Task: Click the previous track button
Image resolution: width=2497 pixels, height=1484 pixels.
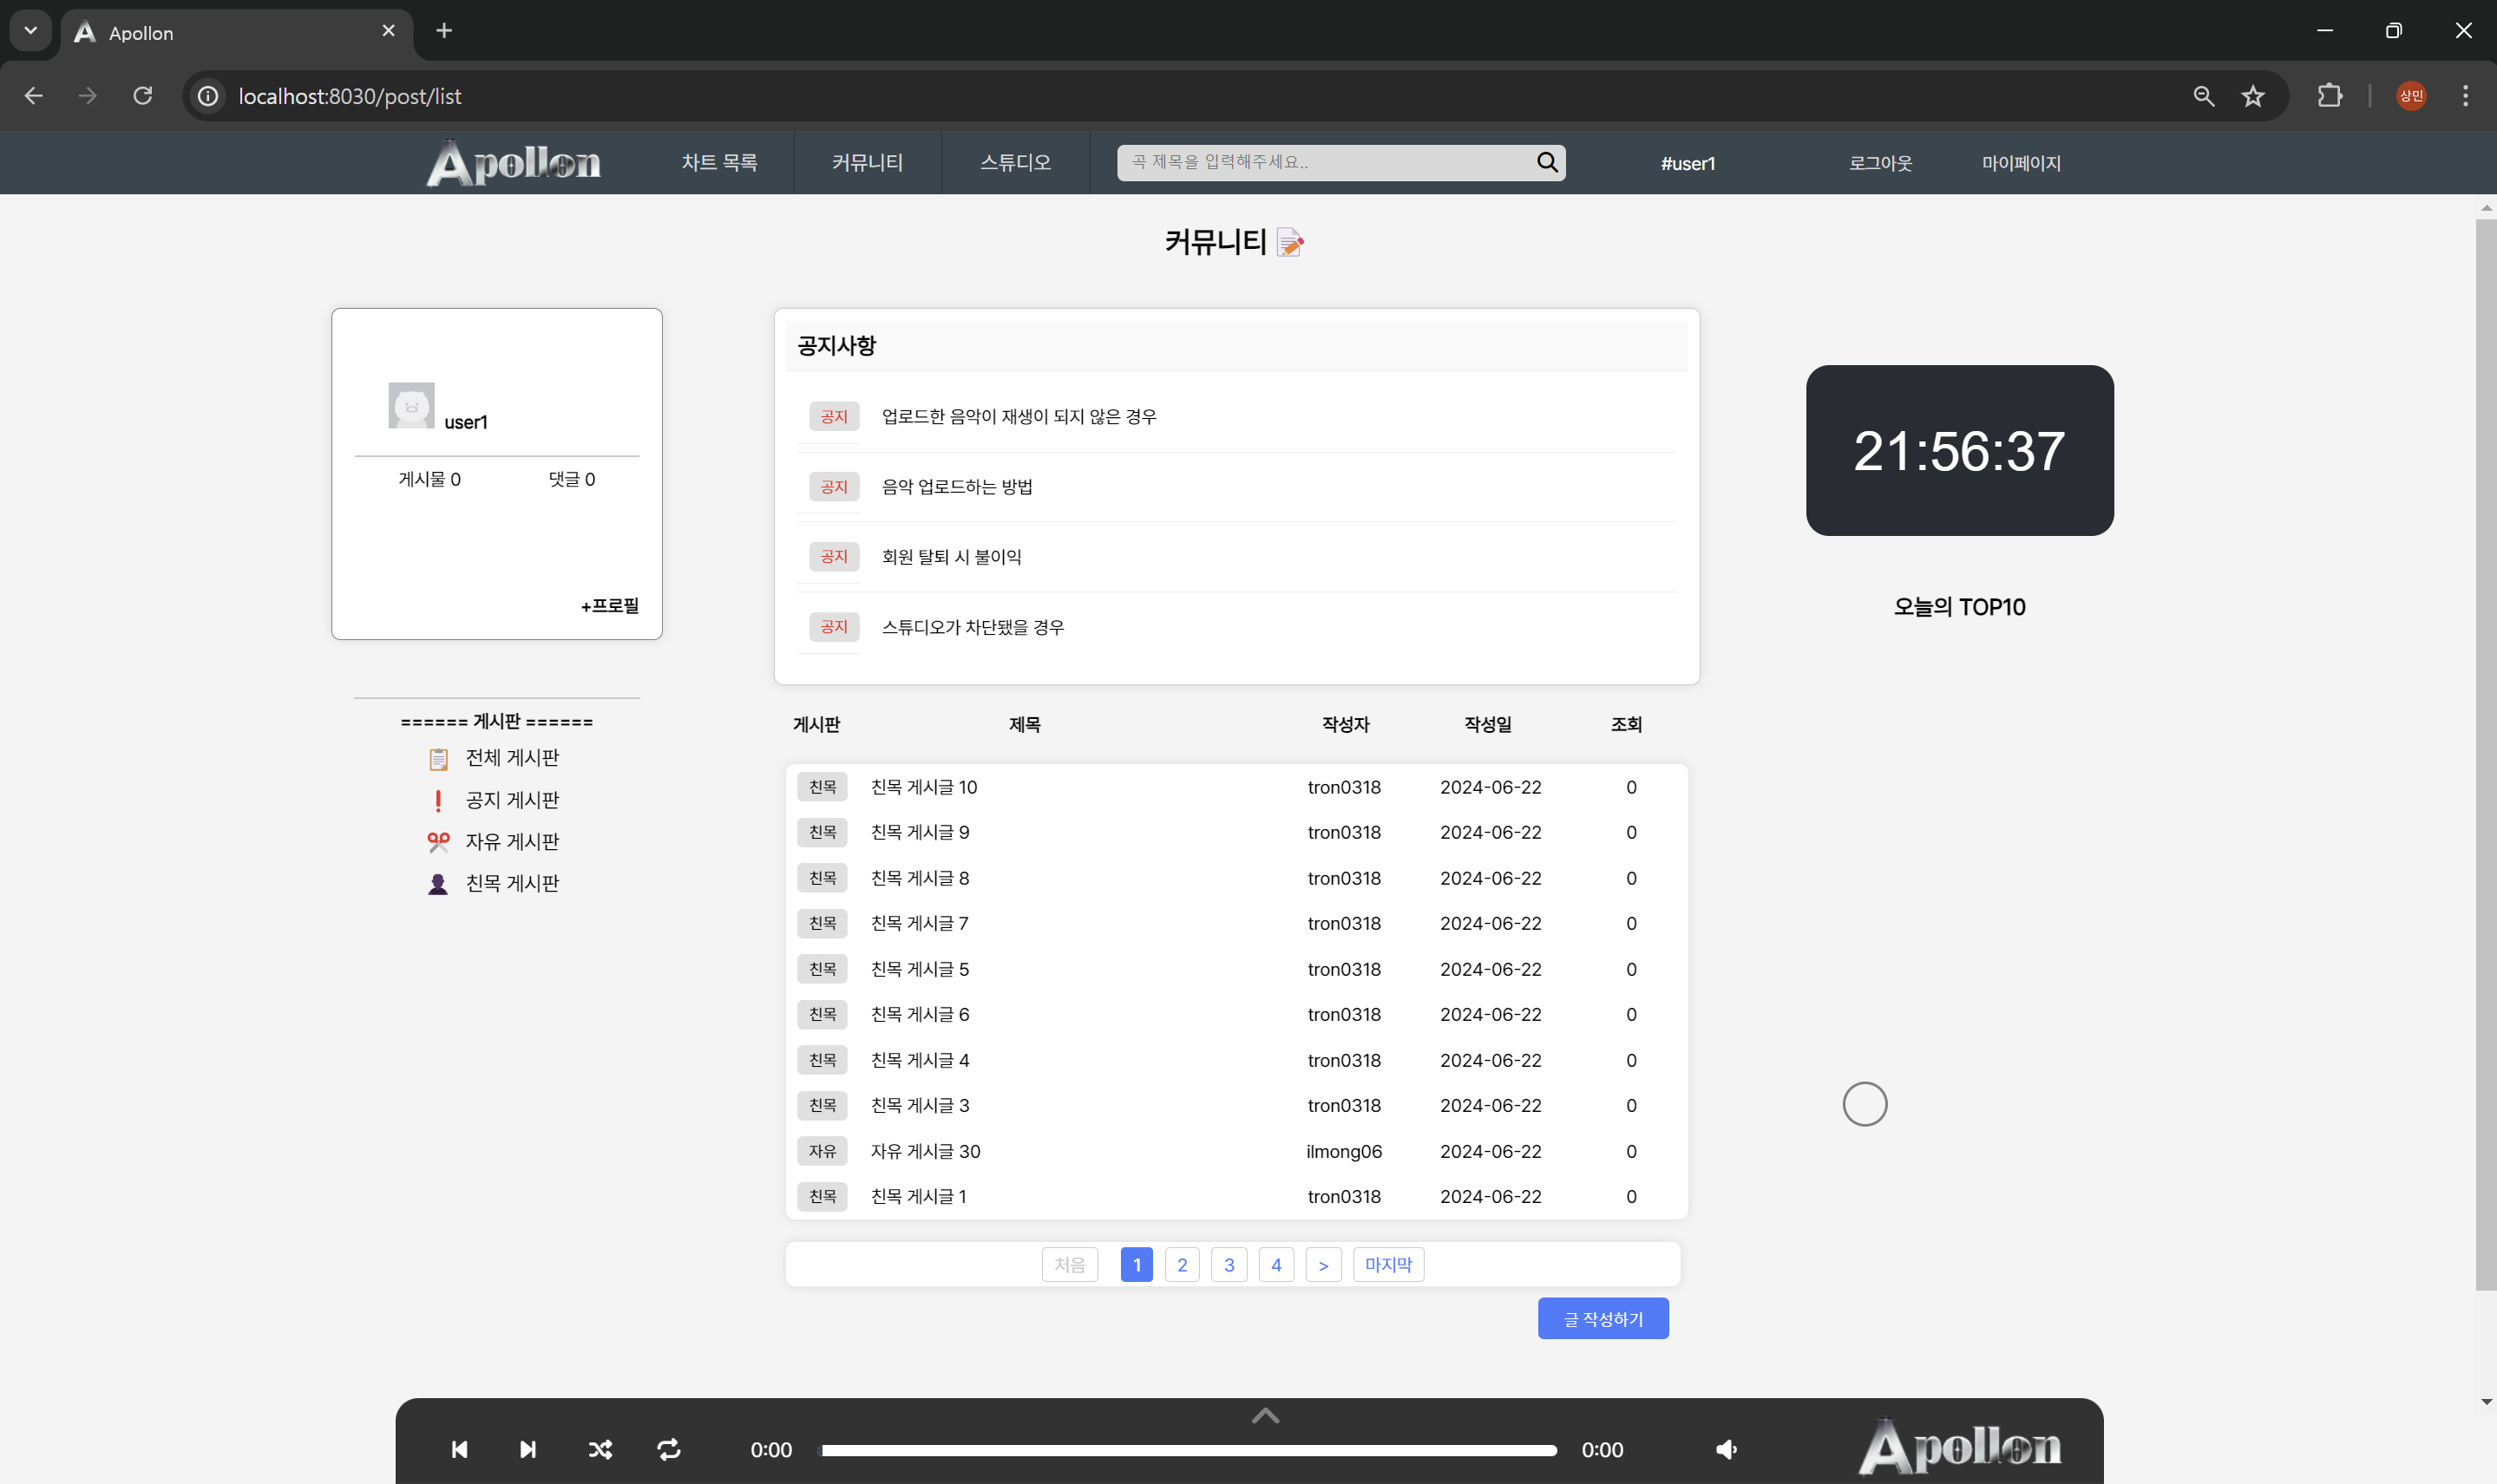Action: click(459, 1449)
